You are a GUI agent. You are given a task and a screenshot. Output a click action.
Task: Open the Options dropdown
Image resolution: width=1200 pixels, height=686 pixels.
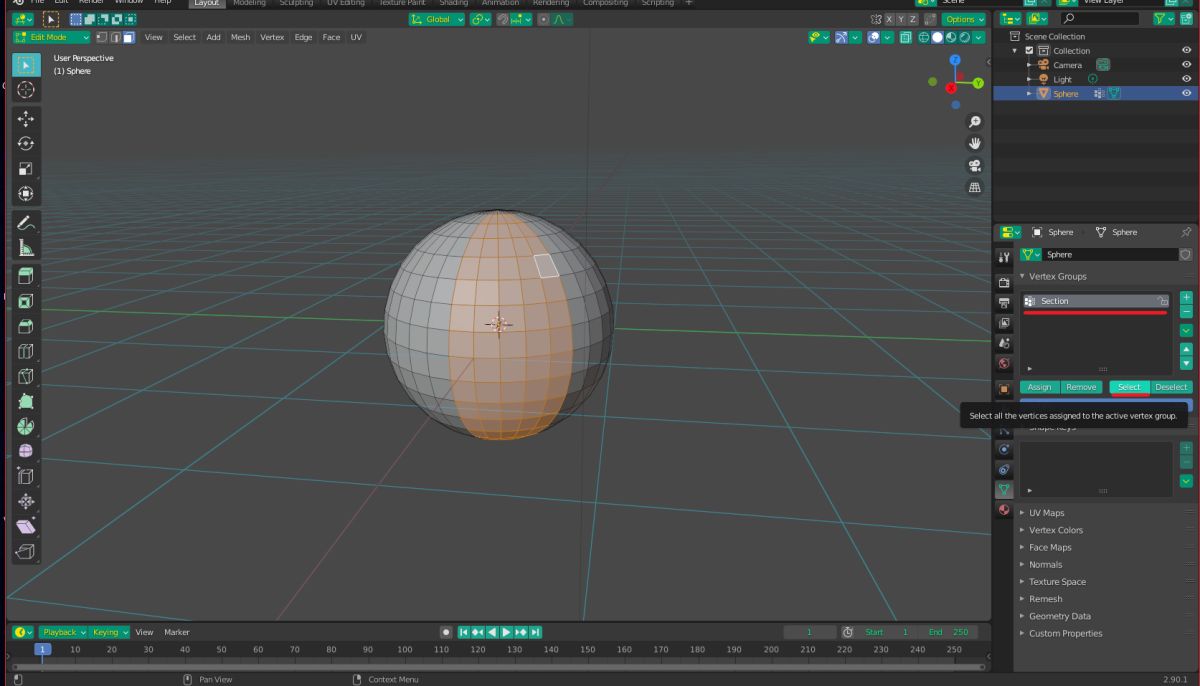(x=965, y=19)
